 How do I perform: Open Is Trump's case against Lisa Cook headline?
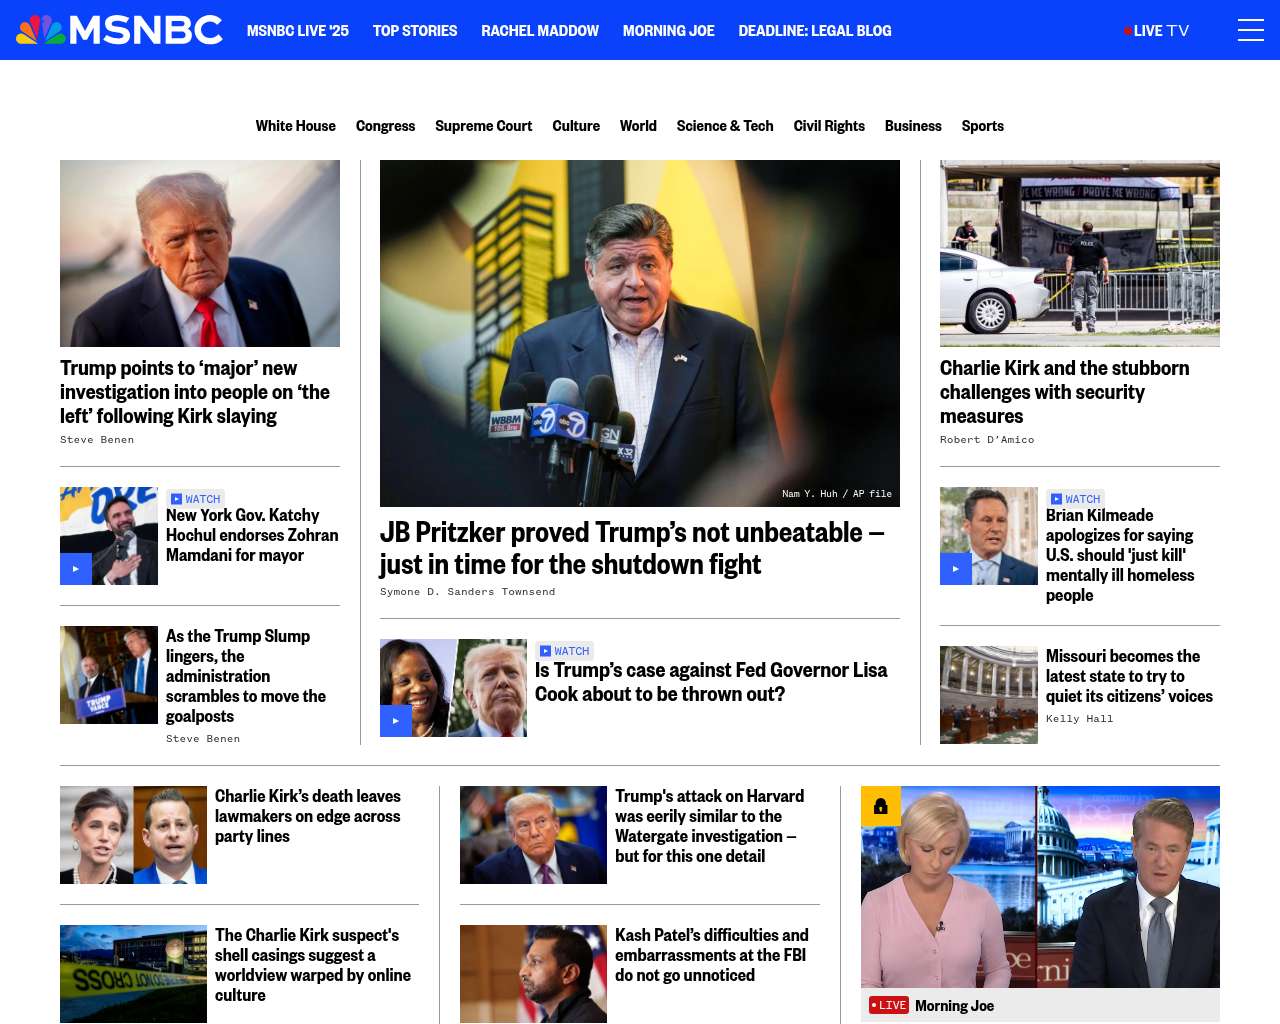[711, 682]
